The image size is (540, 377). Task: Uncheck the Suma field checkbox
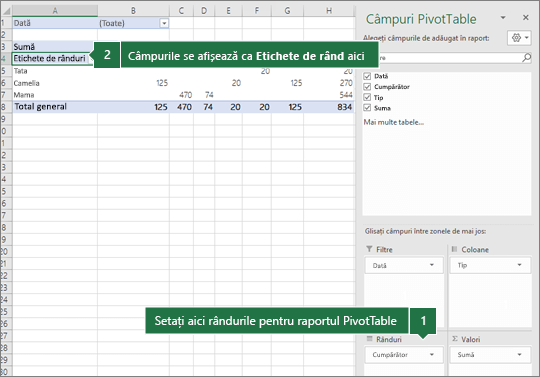tap(367, 108)
